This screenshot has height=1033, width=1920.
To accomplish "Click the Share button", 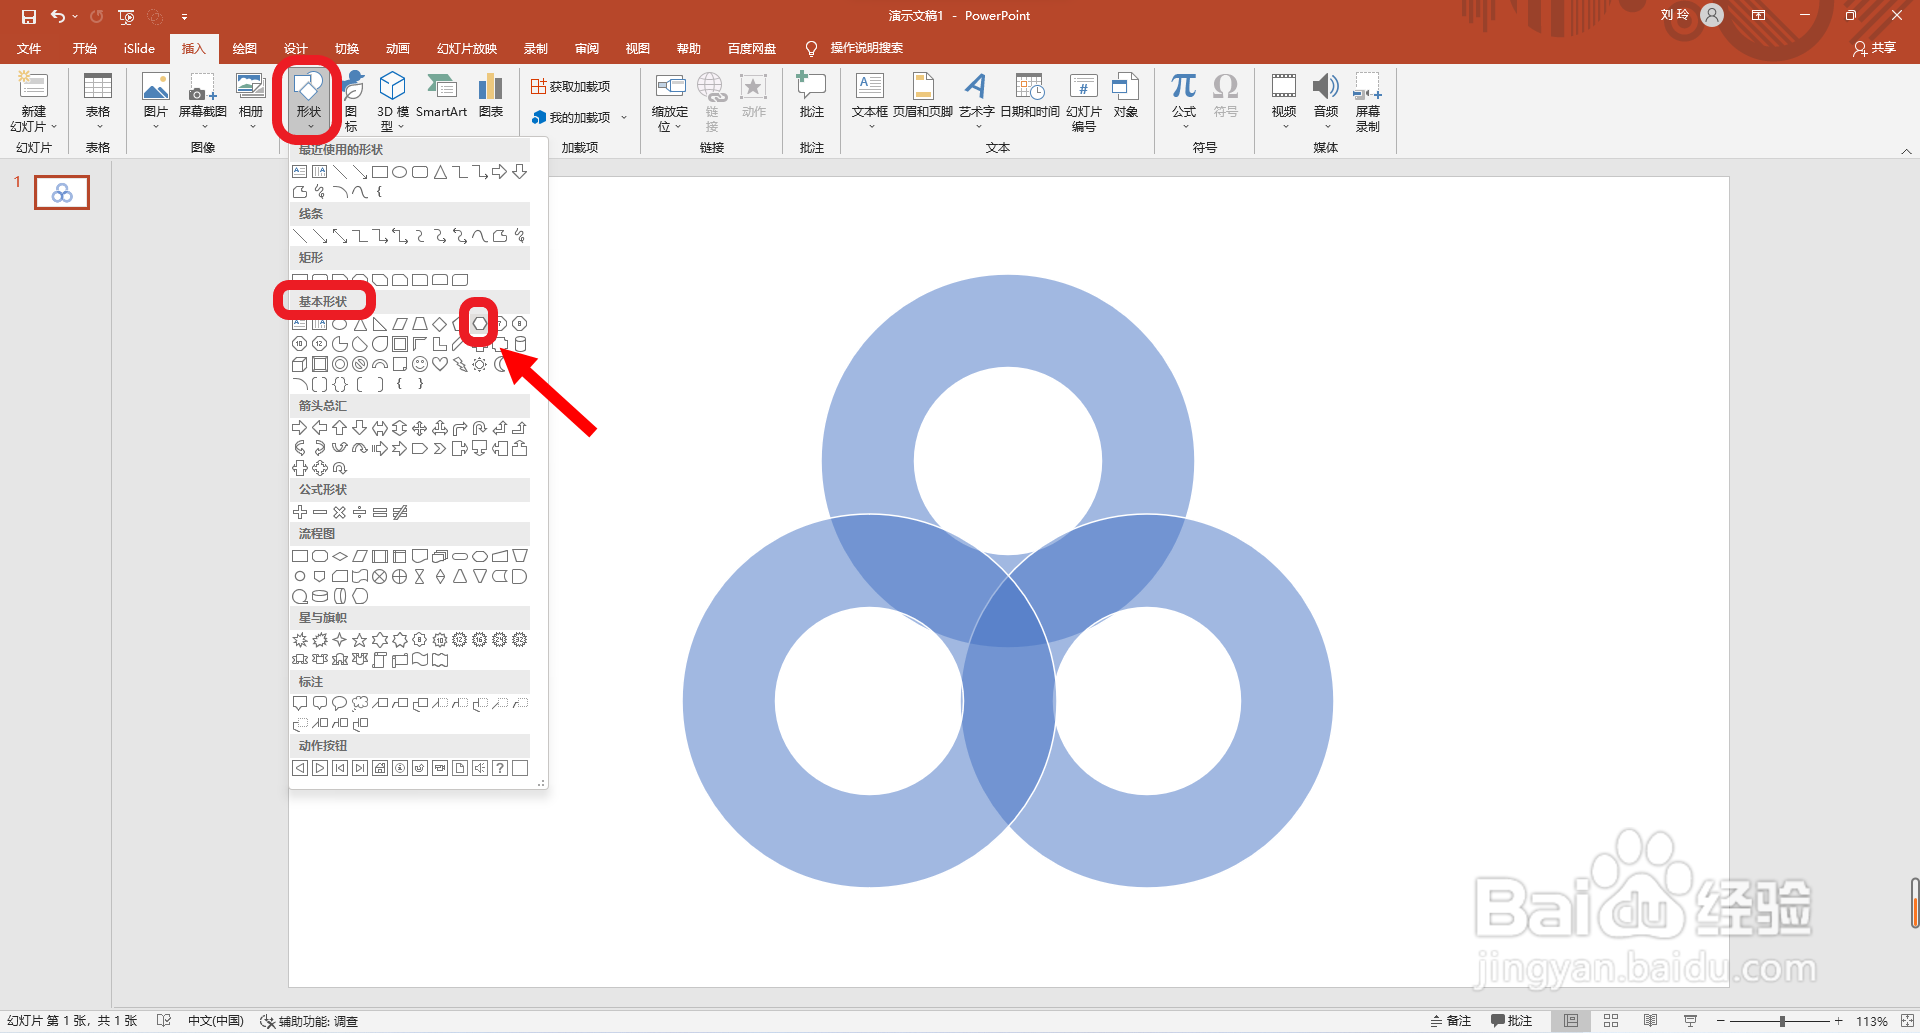I will 1875,48.
